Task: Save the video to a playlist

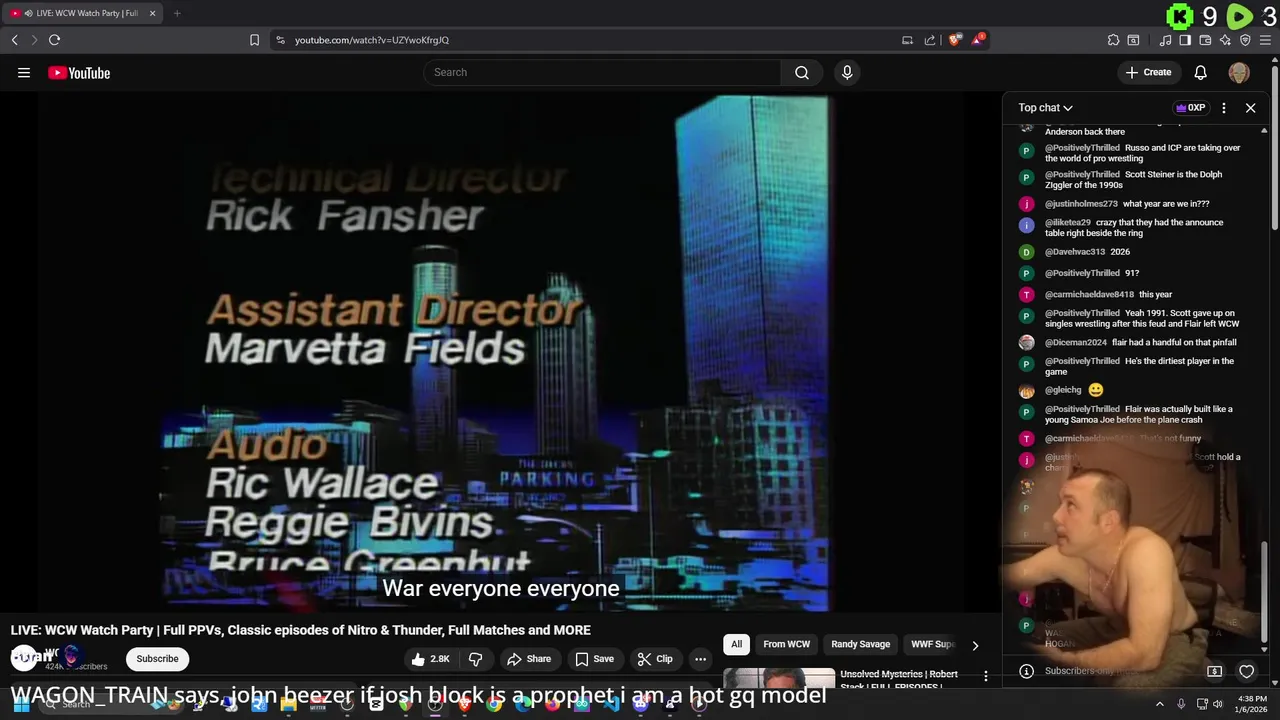Action: pyautogui.click(x=594, y=659)
